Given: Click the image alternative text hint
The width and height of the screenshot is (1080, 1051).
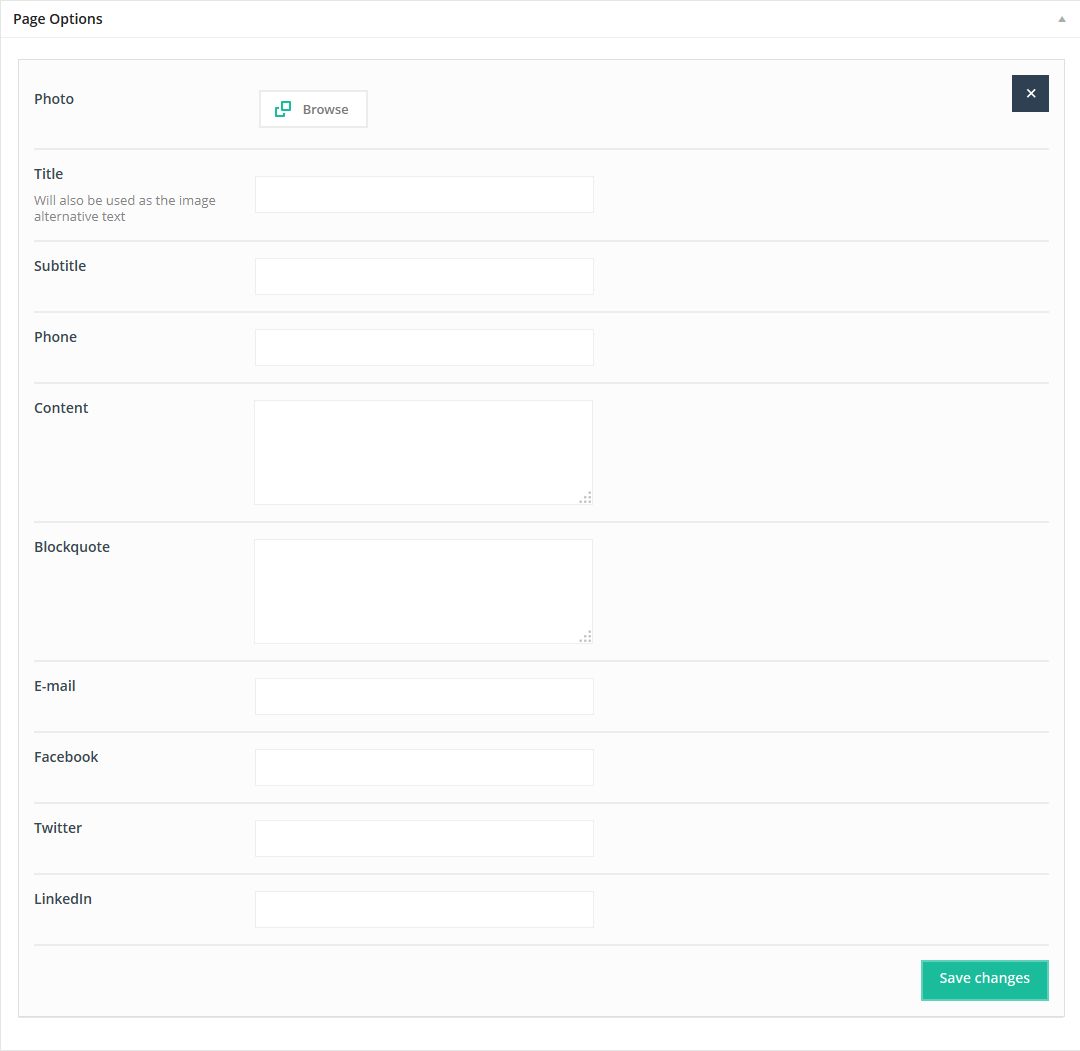Looking at the screenshot, I should coord(124,208).
